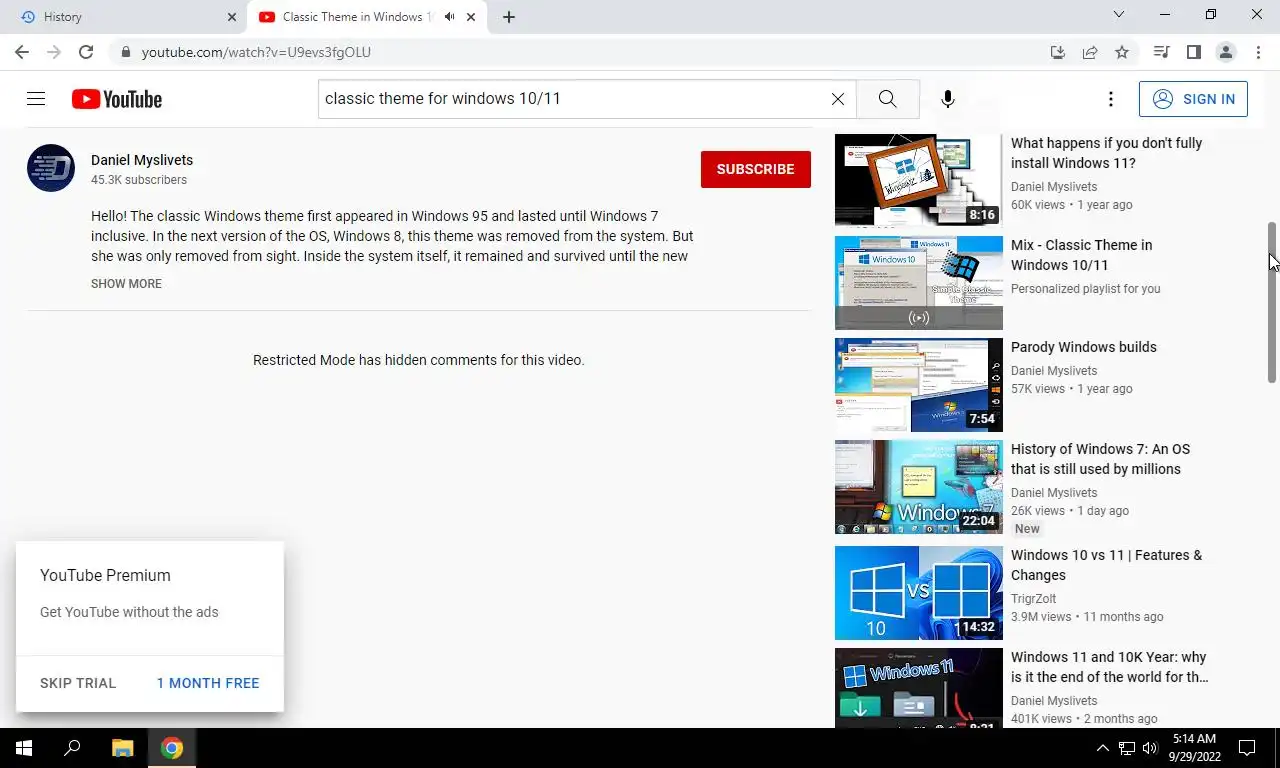Click the 7:54 Parody builds thumbnail
1280x768 pixels.
pos(919,385)
